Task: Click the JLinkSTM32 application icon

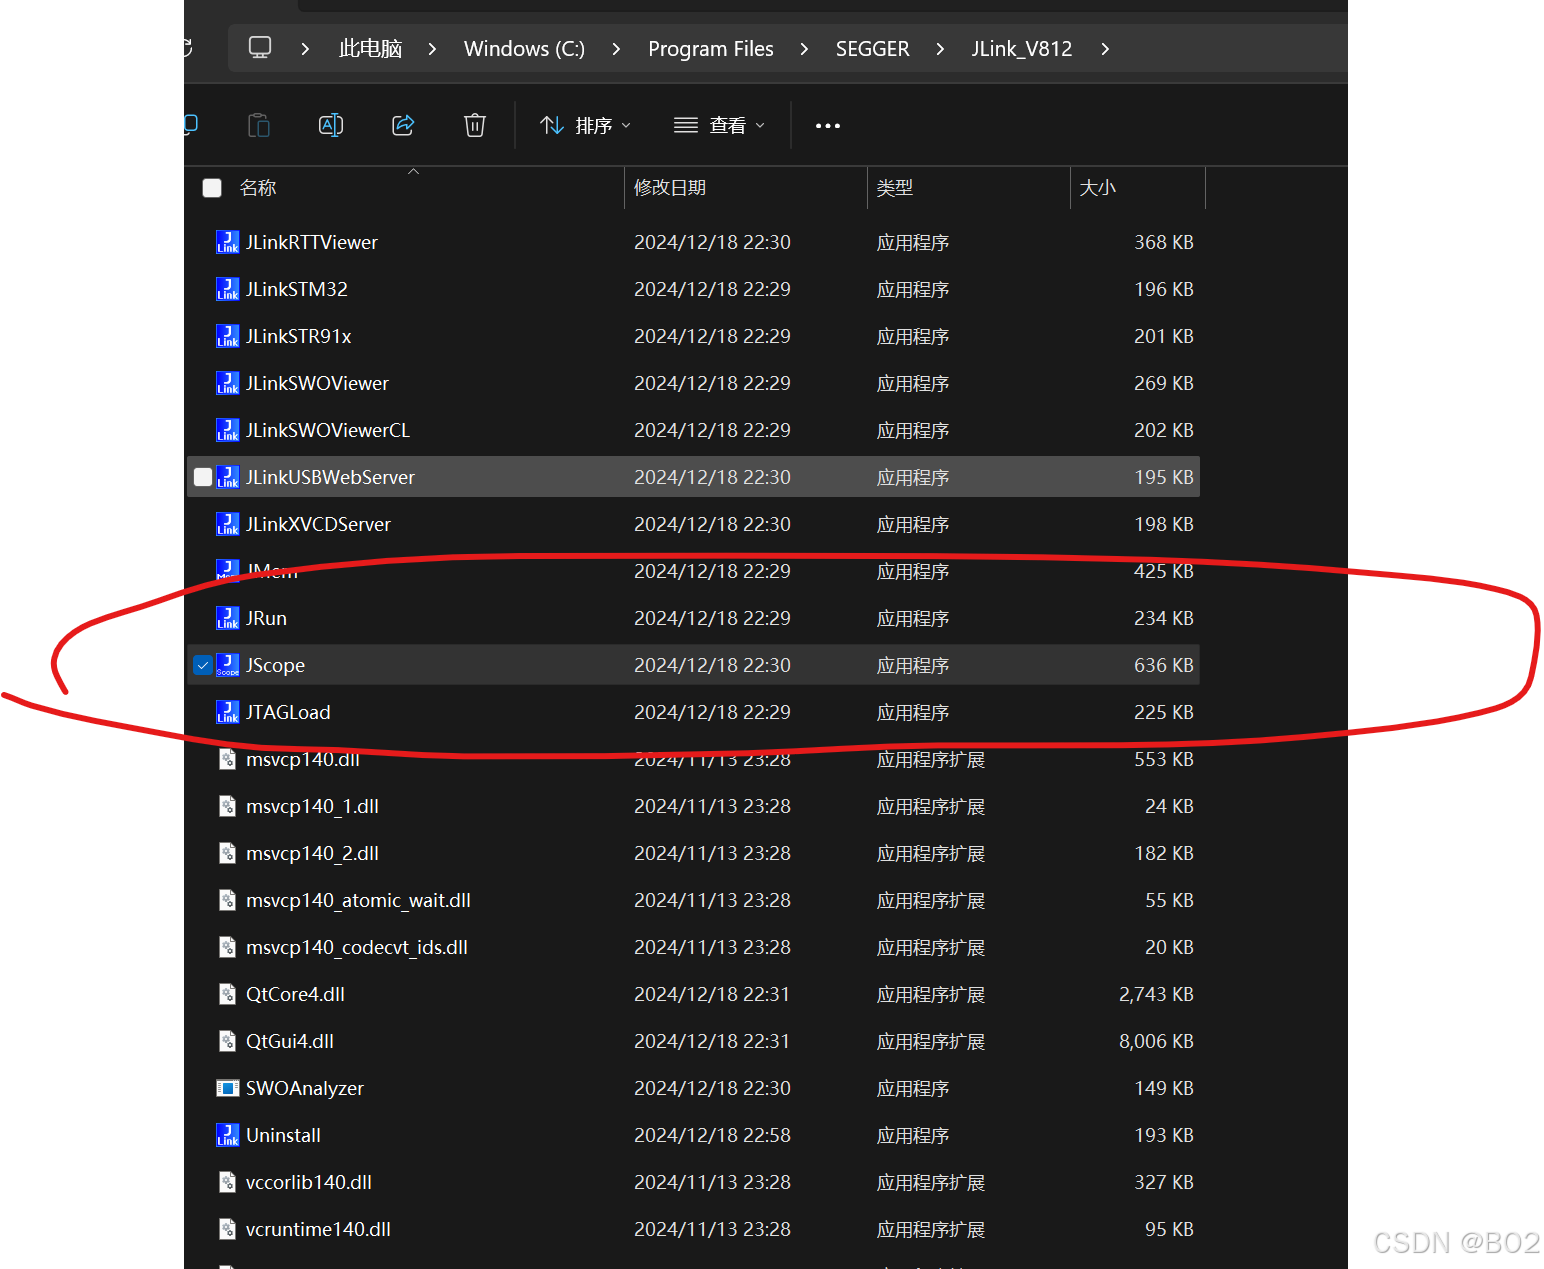Action: point(228,289)
